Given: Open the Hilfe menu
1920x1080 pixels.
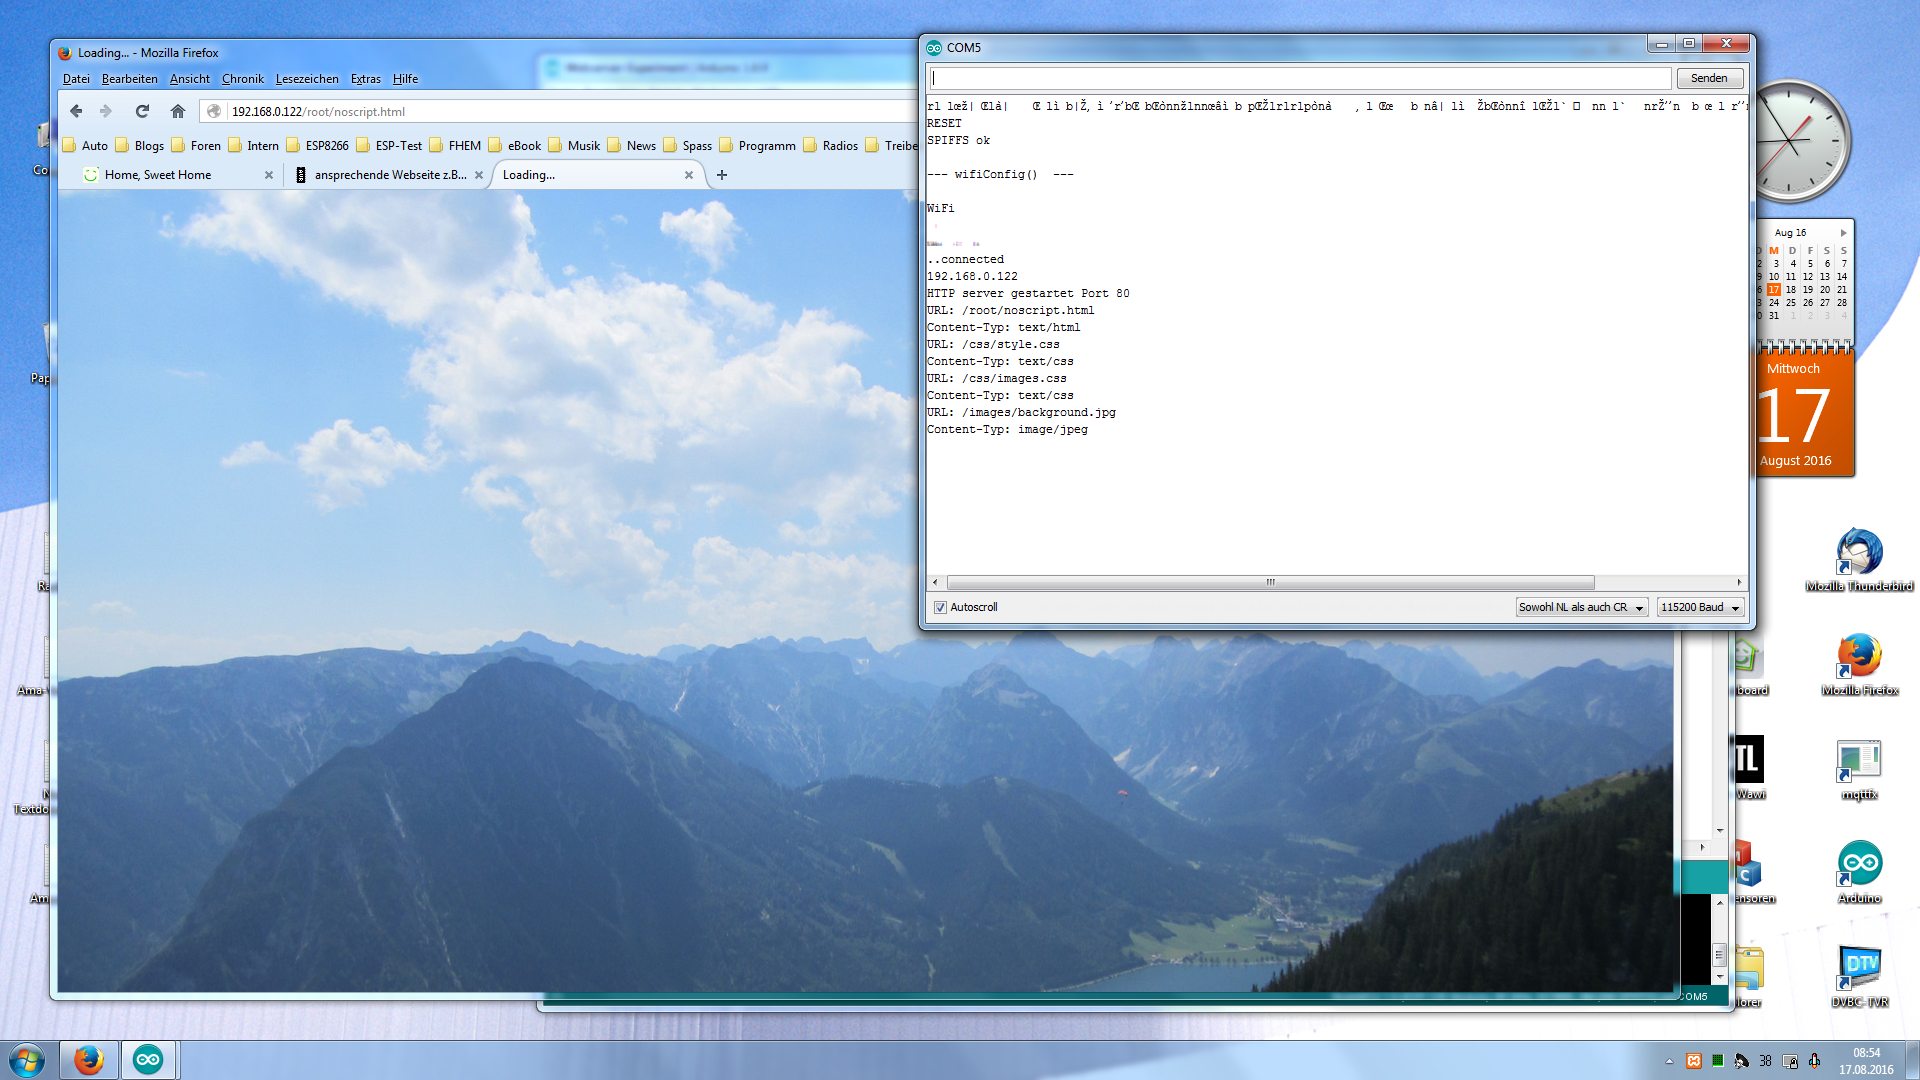Looking at the screenshot, I should (x=405, y=79).
